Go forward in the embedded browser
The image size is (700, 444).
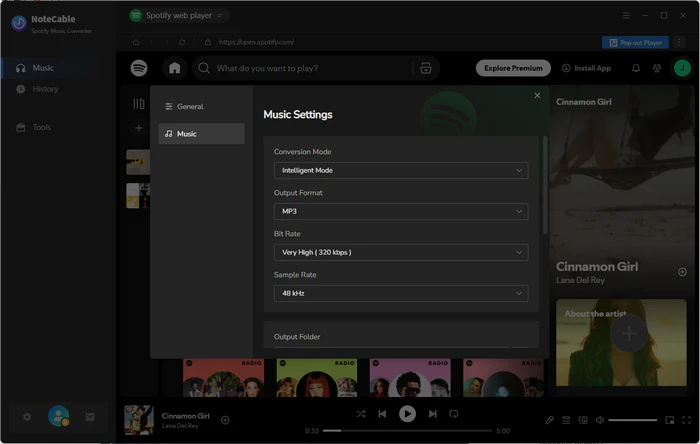(x=167, y=42)
